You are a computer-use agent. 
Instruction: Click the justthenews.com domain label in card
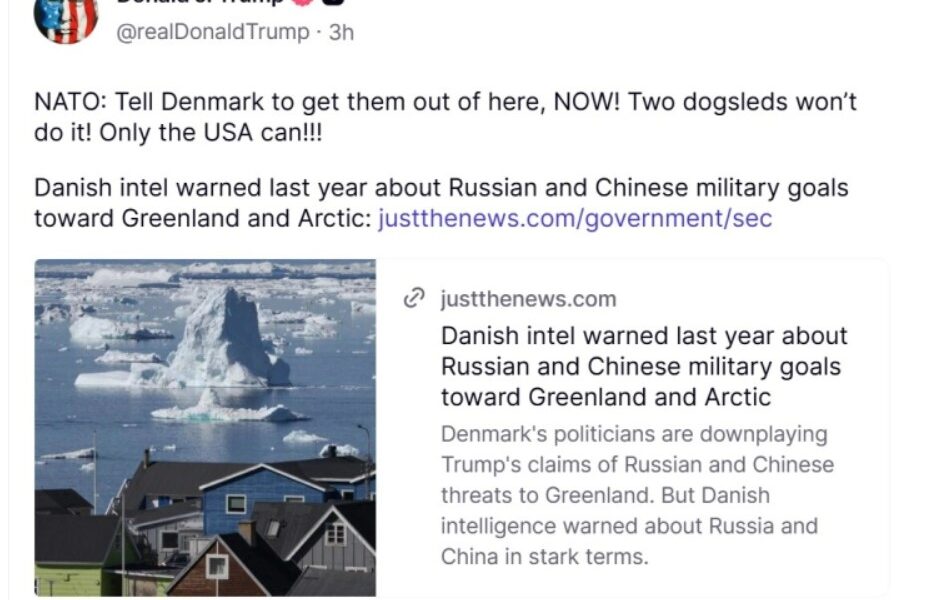[528, 299]
